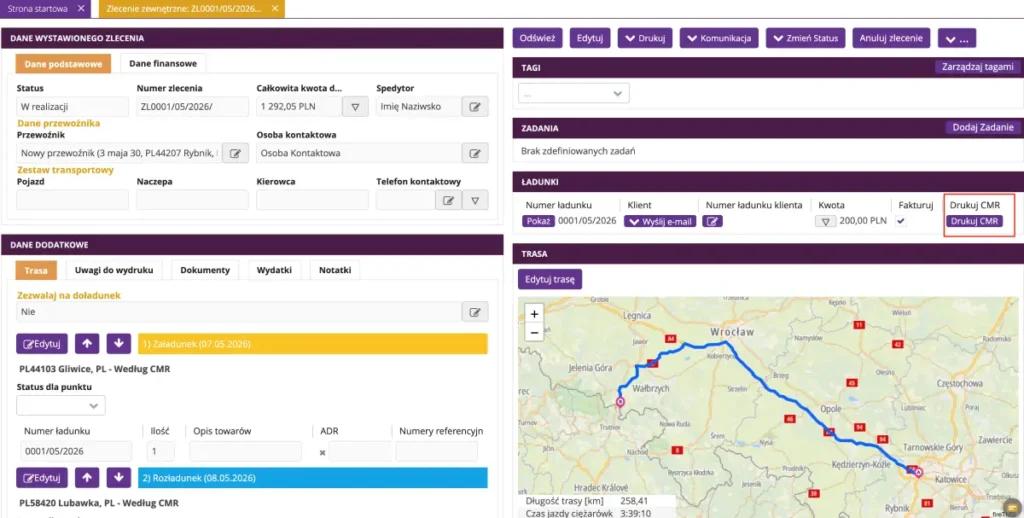Click the top Edytuj button

(590, 38)
